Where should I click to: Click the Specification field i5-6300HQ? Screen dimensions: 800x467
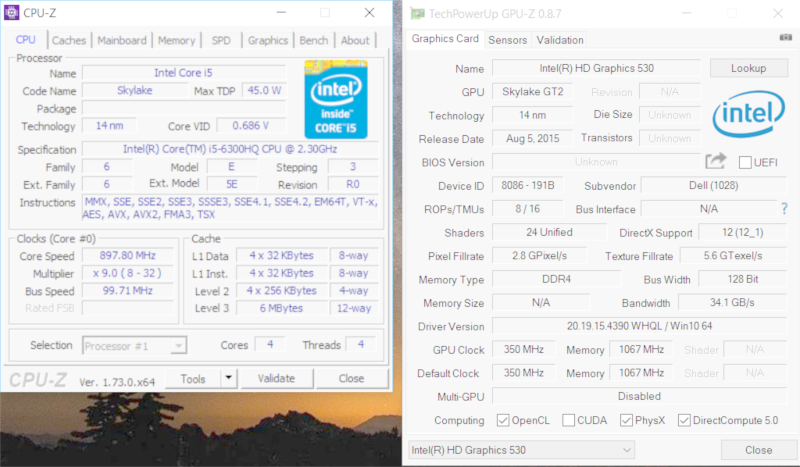[x=230, y=149]
